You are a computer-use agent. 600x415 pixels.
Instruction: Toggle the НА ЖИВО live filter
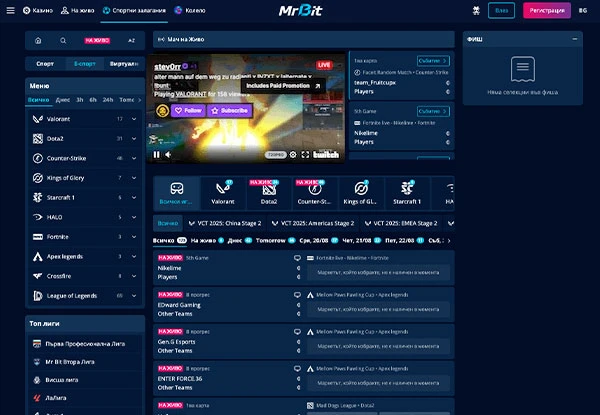pos(97,41)
